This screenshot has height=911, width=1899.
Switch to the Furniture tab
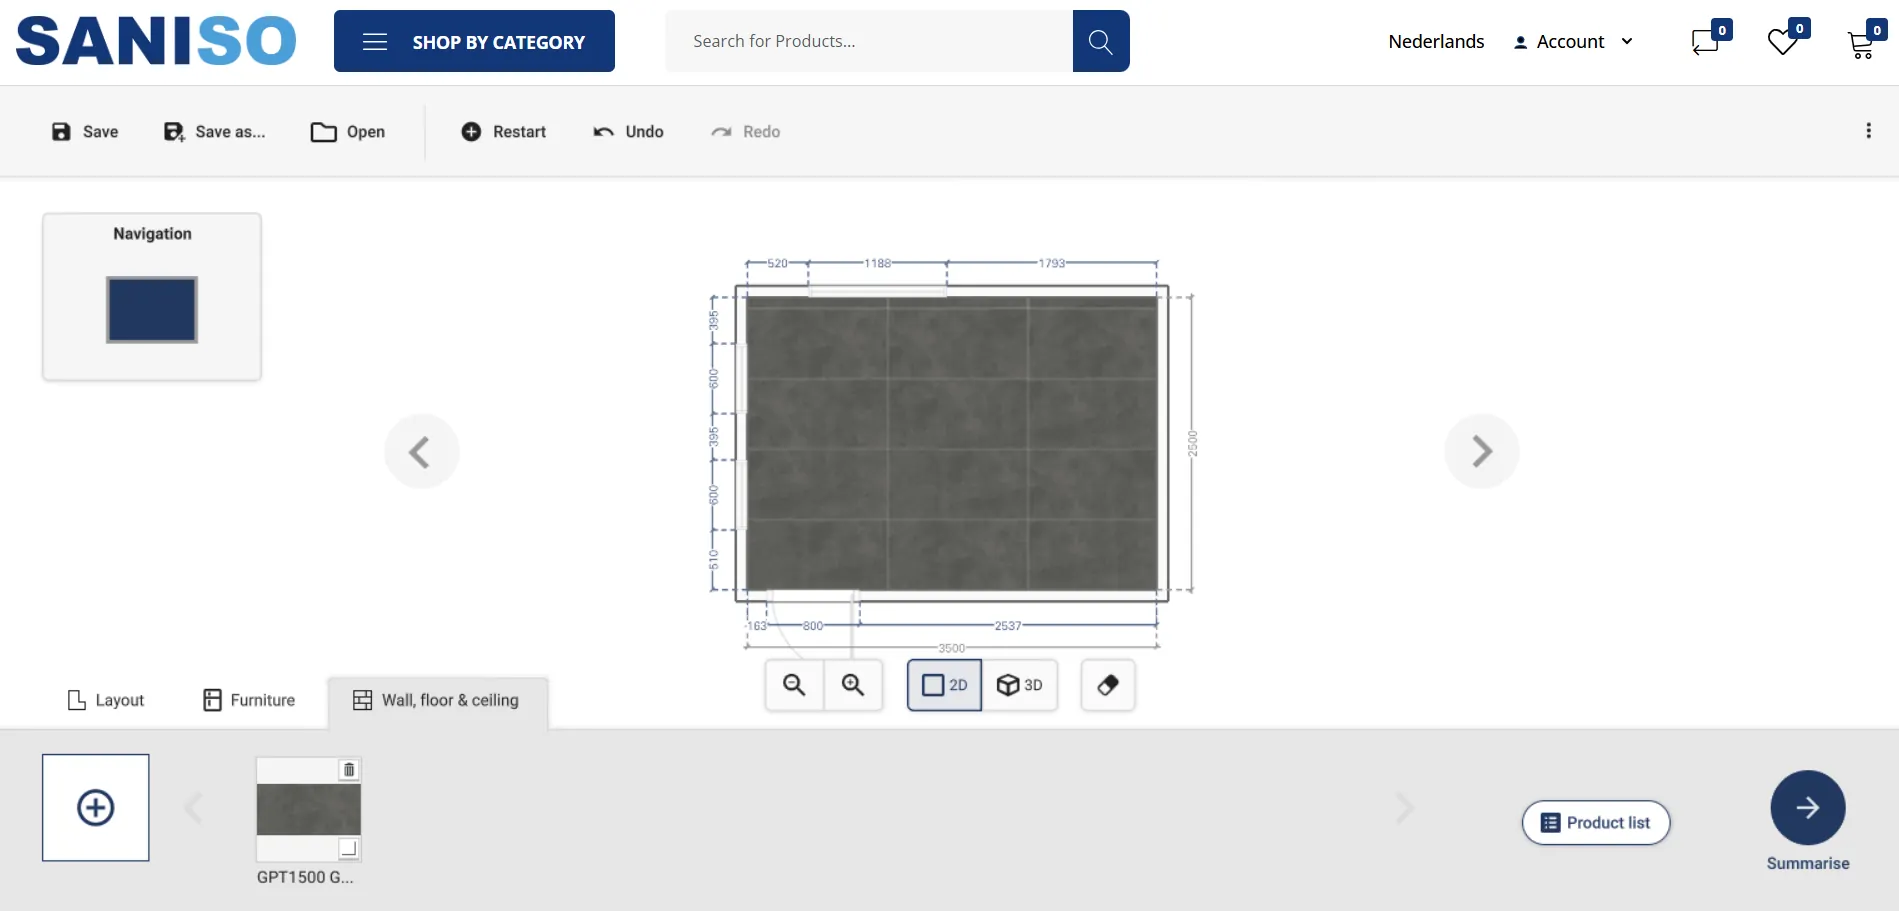click(249, 700)
